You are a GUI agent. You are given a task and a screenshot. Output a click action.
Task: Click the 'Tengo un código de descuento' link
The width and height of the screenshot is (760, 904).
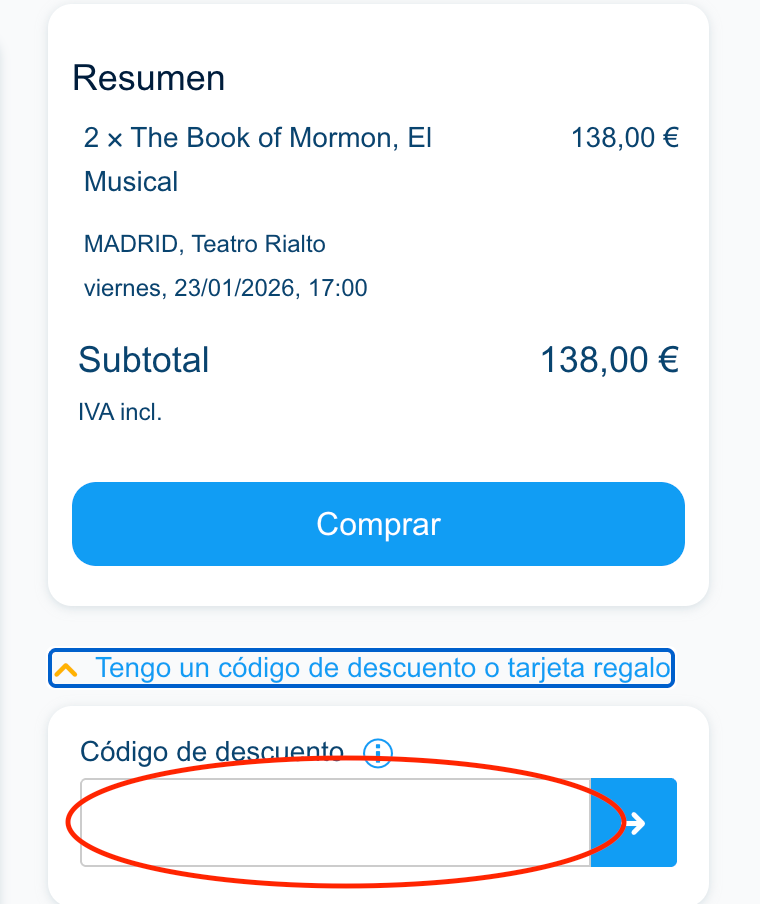[x=382, y=668]
